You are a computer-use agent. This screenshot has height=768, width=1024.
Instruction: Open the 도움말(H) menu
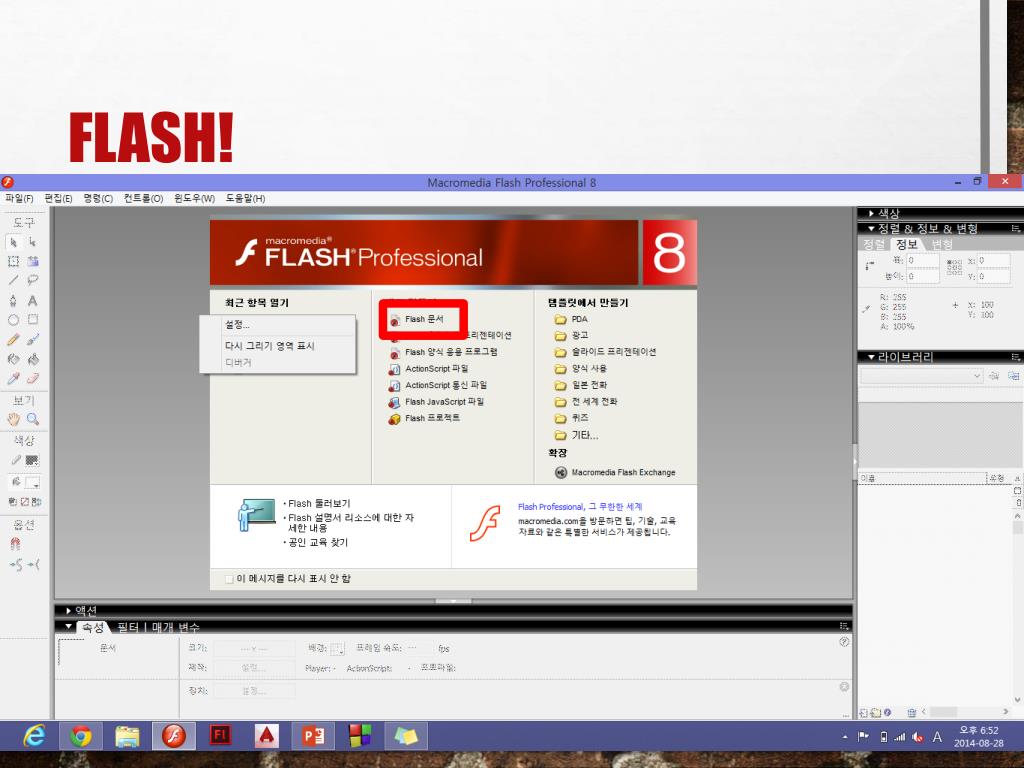coord(245,198)
